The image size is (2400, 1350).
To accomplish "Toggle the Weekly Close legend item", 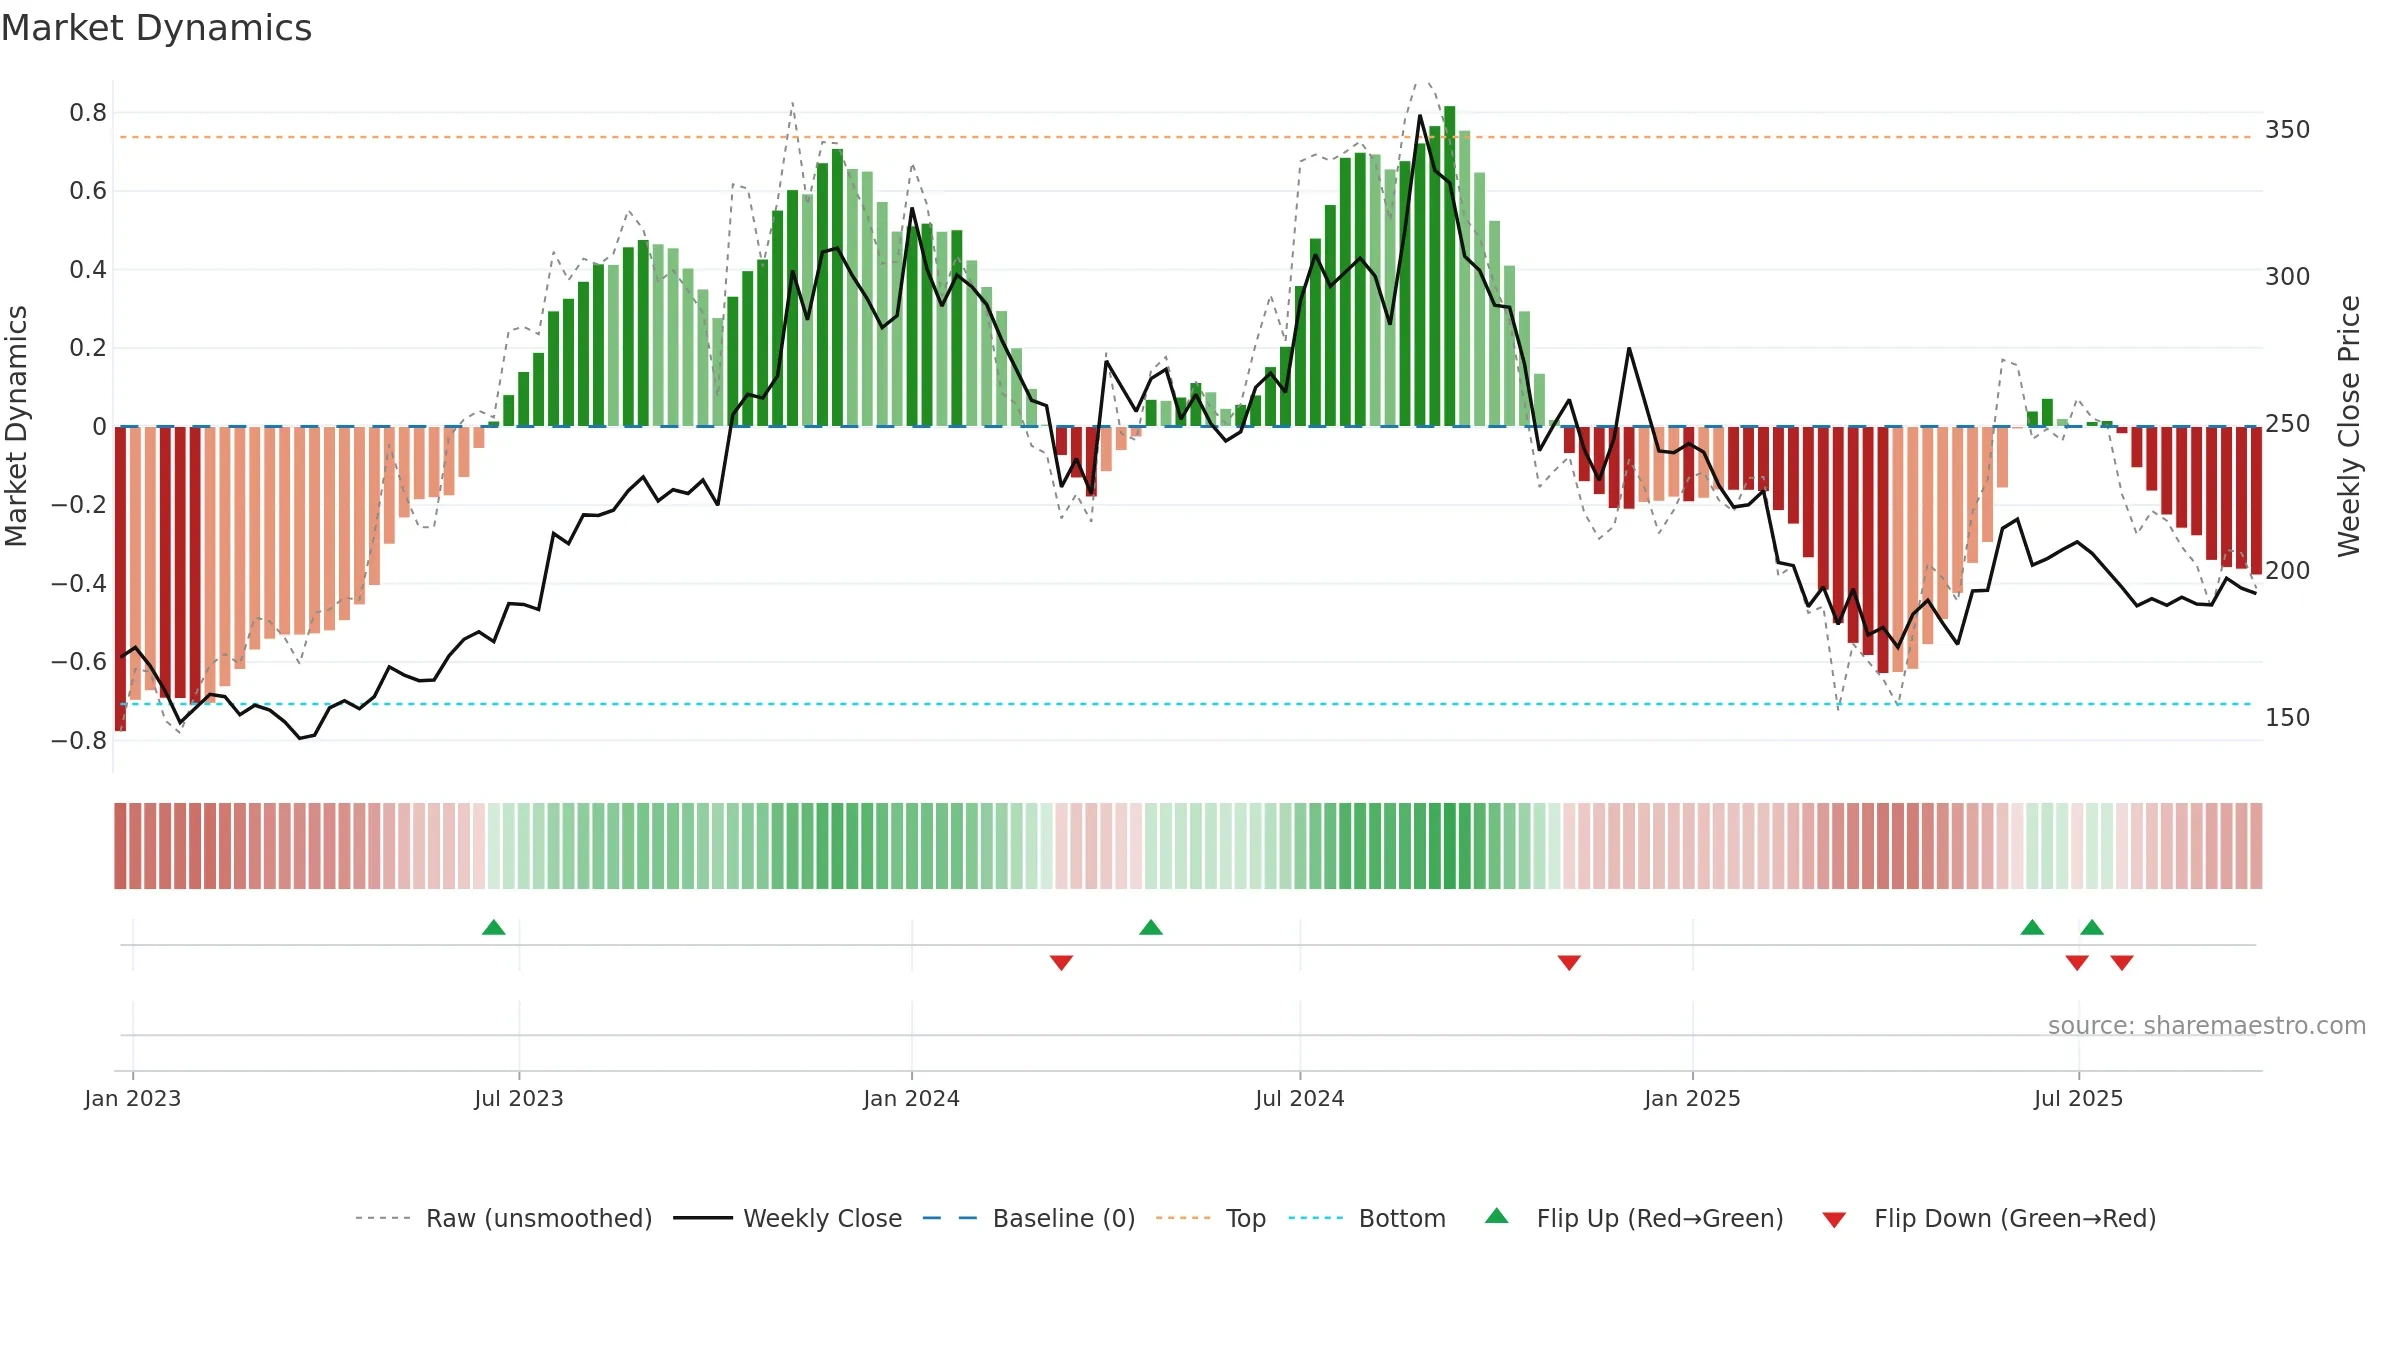I will coord(787,1218).
